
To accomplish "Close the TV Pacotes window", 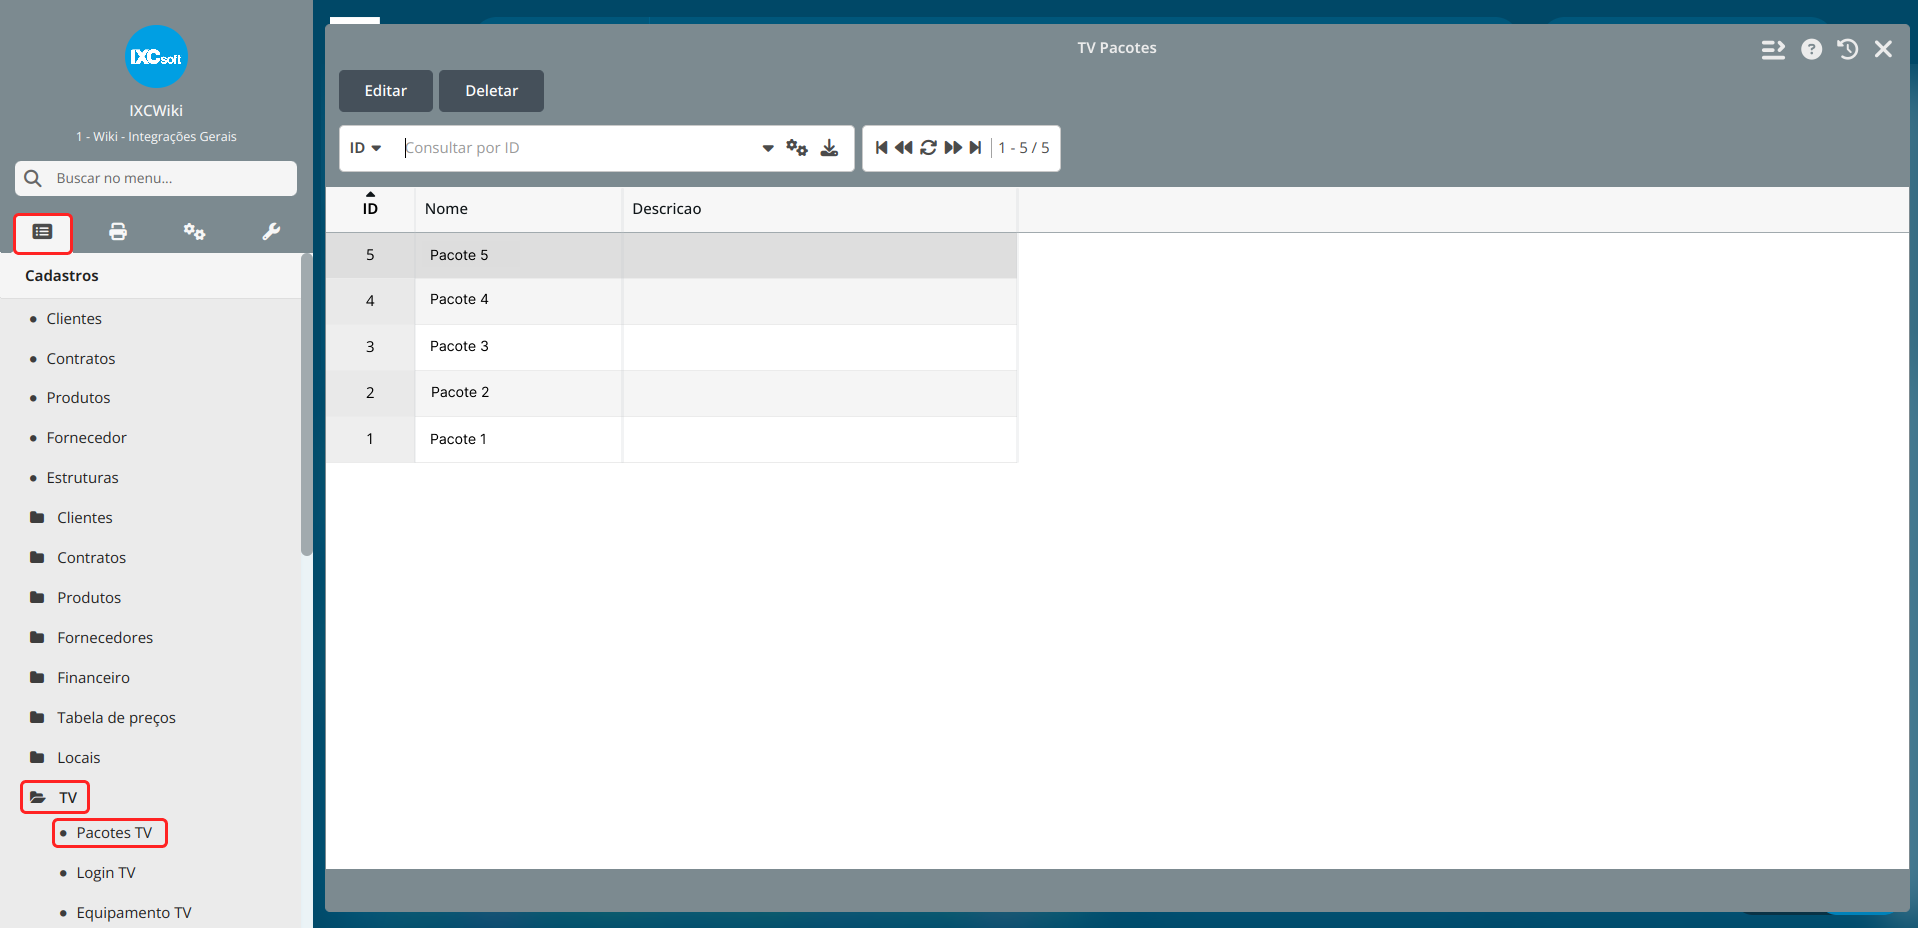I will click(1883, 49).
